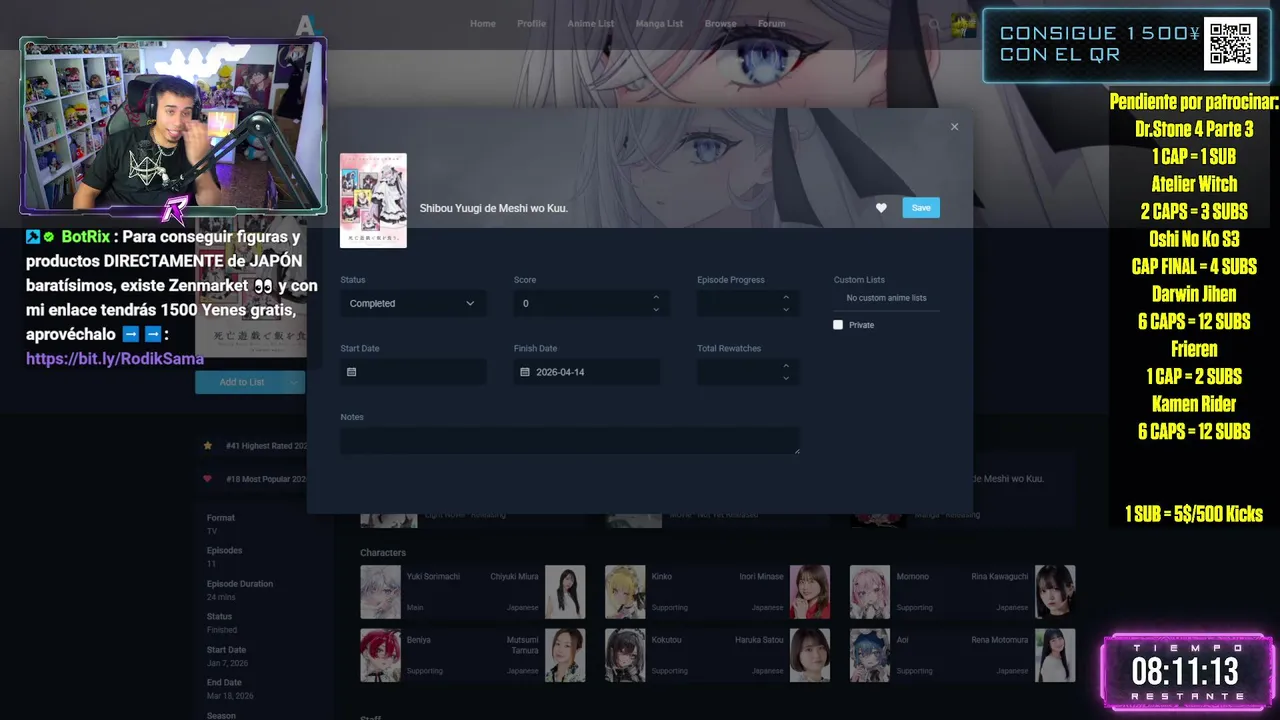Click the Kokutou character name

(x=666, y=640)
